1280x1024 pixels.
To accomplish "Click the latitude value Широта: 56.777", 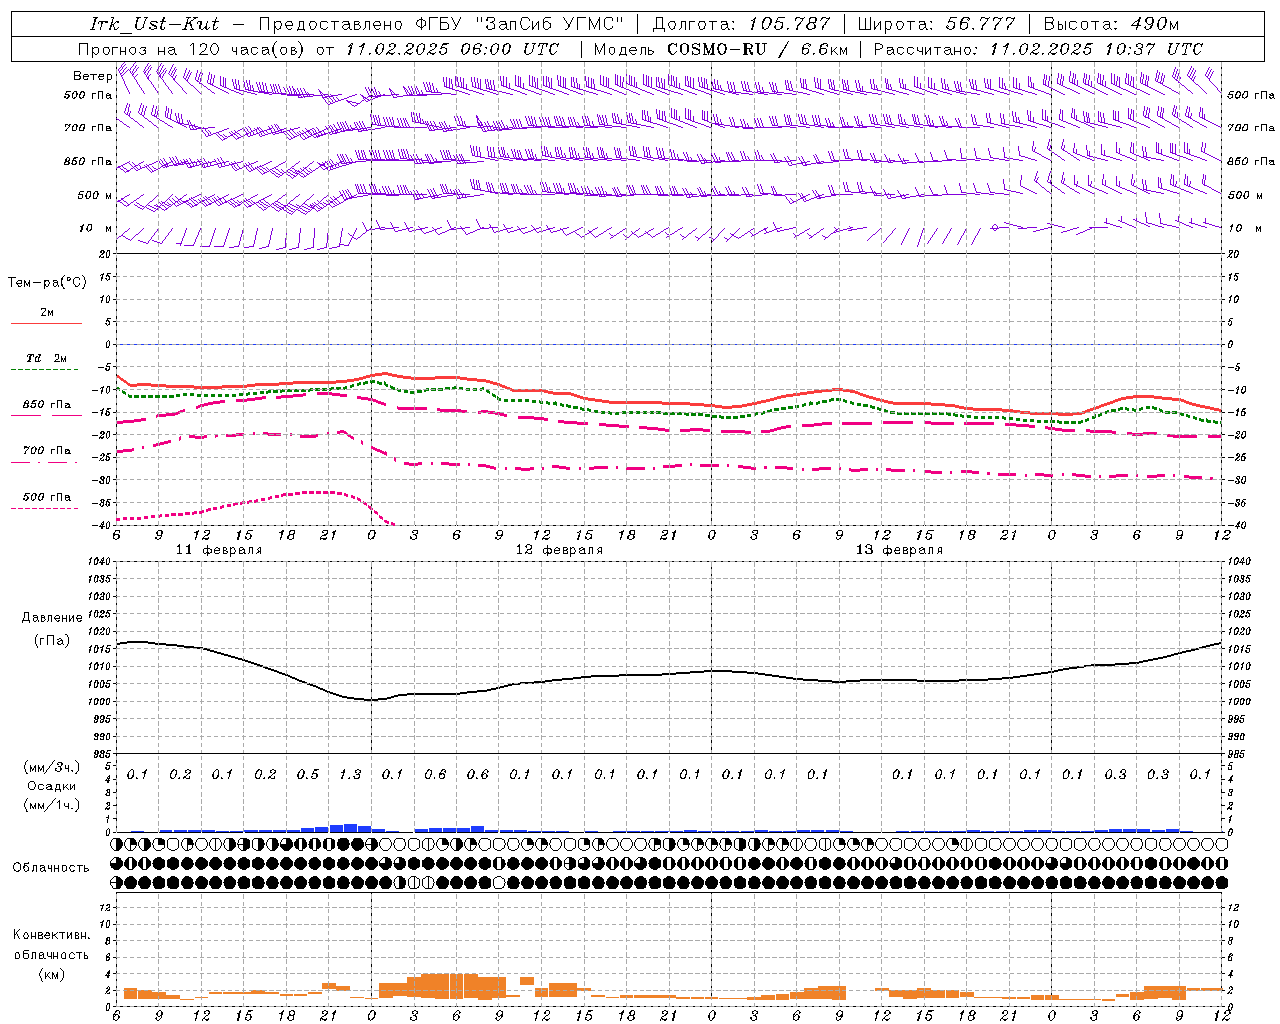I will [936, 24].
